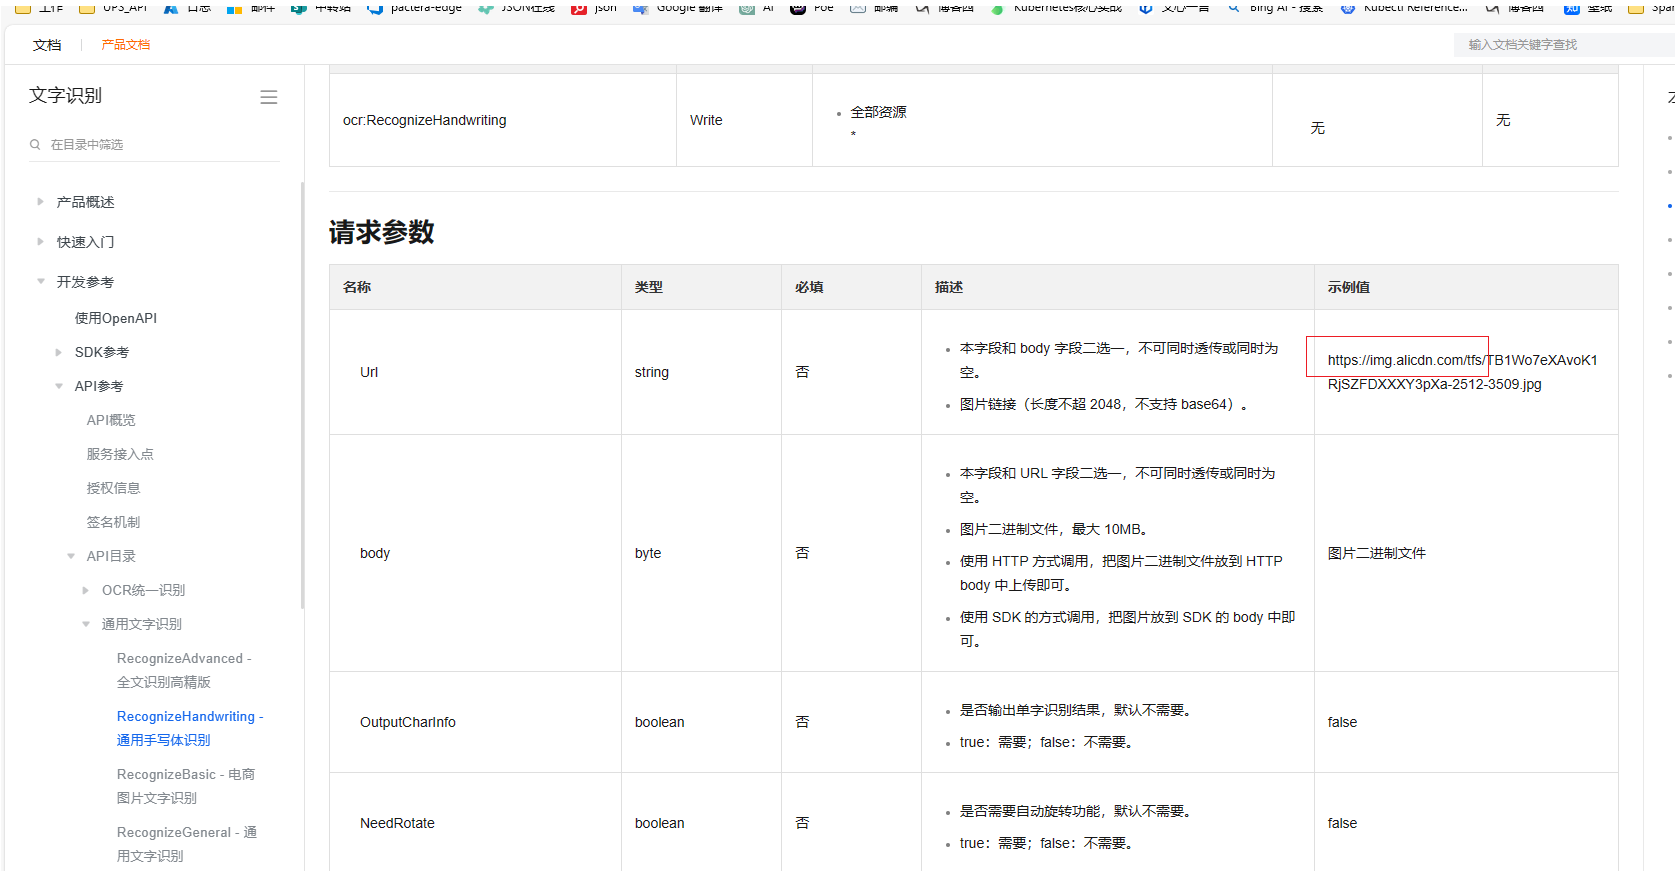
Task: Click the 图片链接（长度不超 2048 description
Action: (1104, 404)
